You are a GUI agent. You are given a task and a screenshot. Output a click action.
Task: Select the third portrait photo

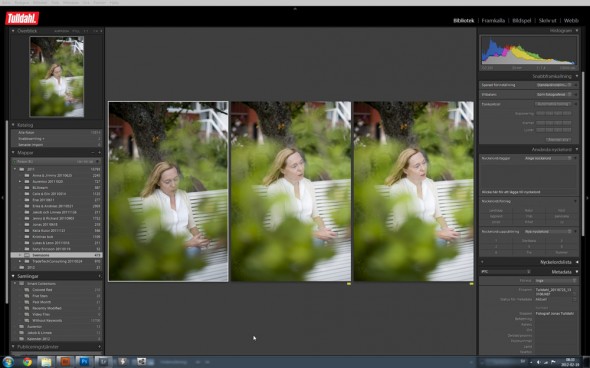pos(414,191)
